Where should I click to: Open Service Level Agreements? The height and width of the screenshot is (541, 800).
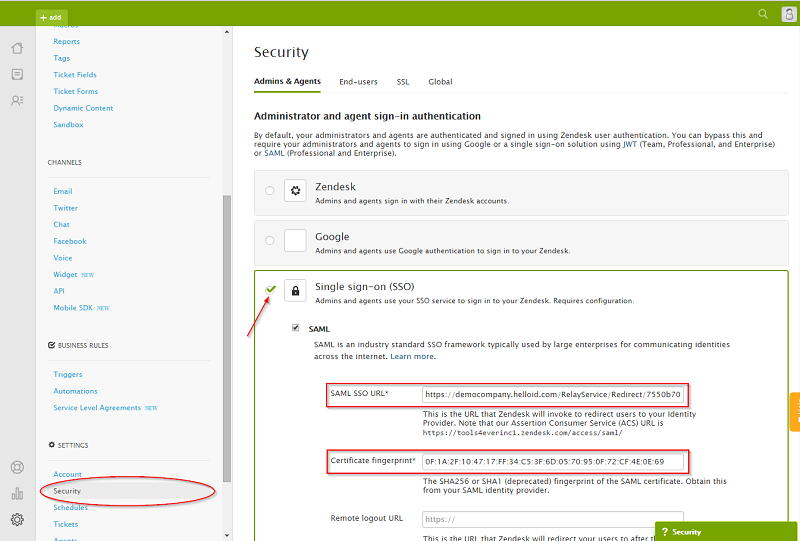pos(97,408)
